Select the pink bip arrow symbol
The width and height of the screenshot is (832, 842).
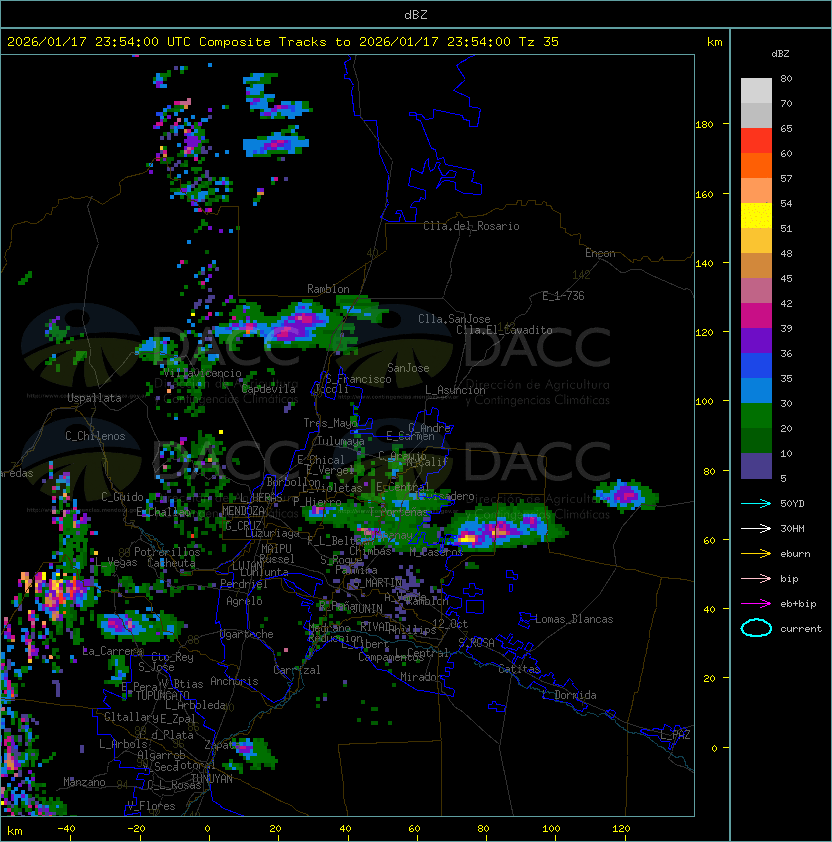click(756, 578)
